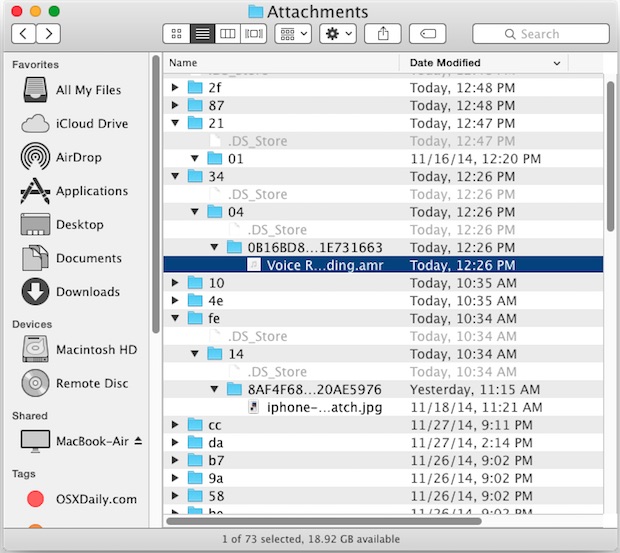Expand folder 4e

coord(175,300)
